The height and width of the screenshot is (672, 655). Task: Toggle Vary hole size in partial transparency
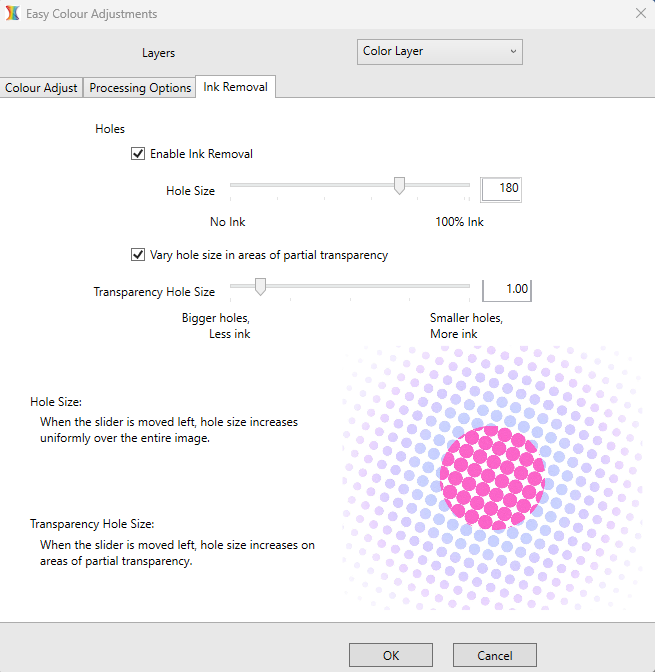[x=138, y=255]
